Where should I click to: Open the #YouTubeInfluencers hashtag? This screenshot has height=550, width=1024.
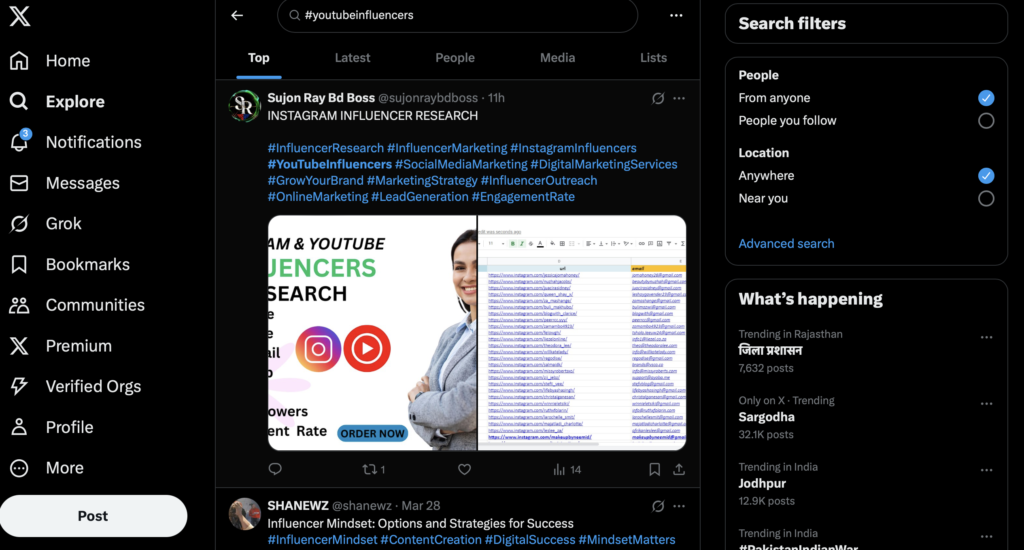point(329,165)
